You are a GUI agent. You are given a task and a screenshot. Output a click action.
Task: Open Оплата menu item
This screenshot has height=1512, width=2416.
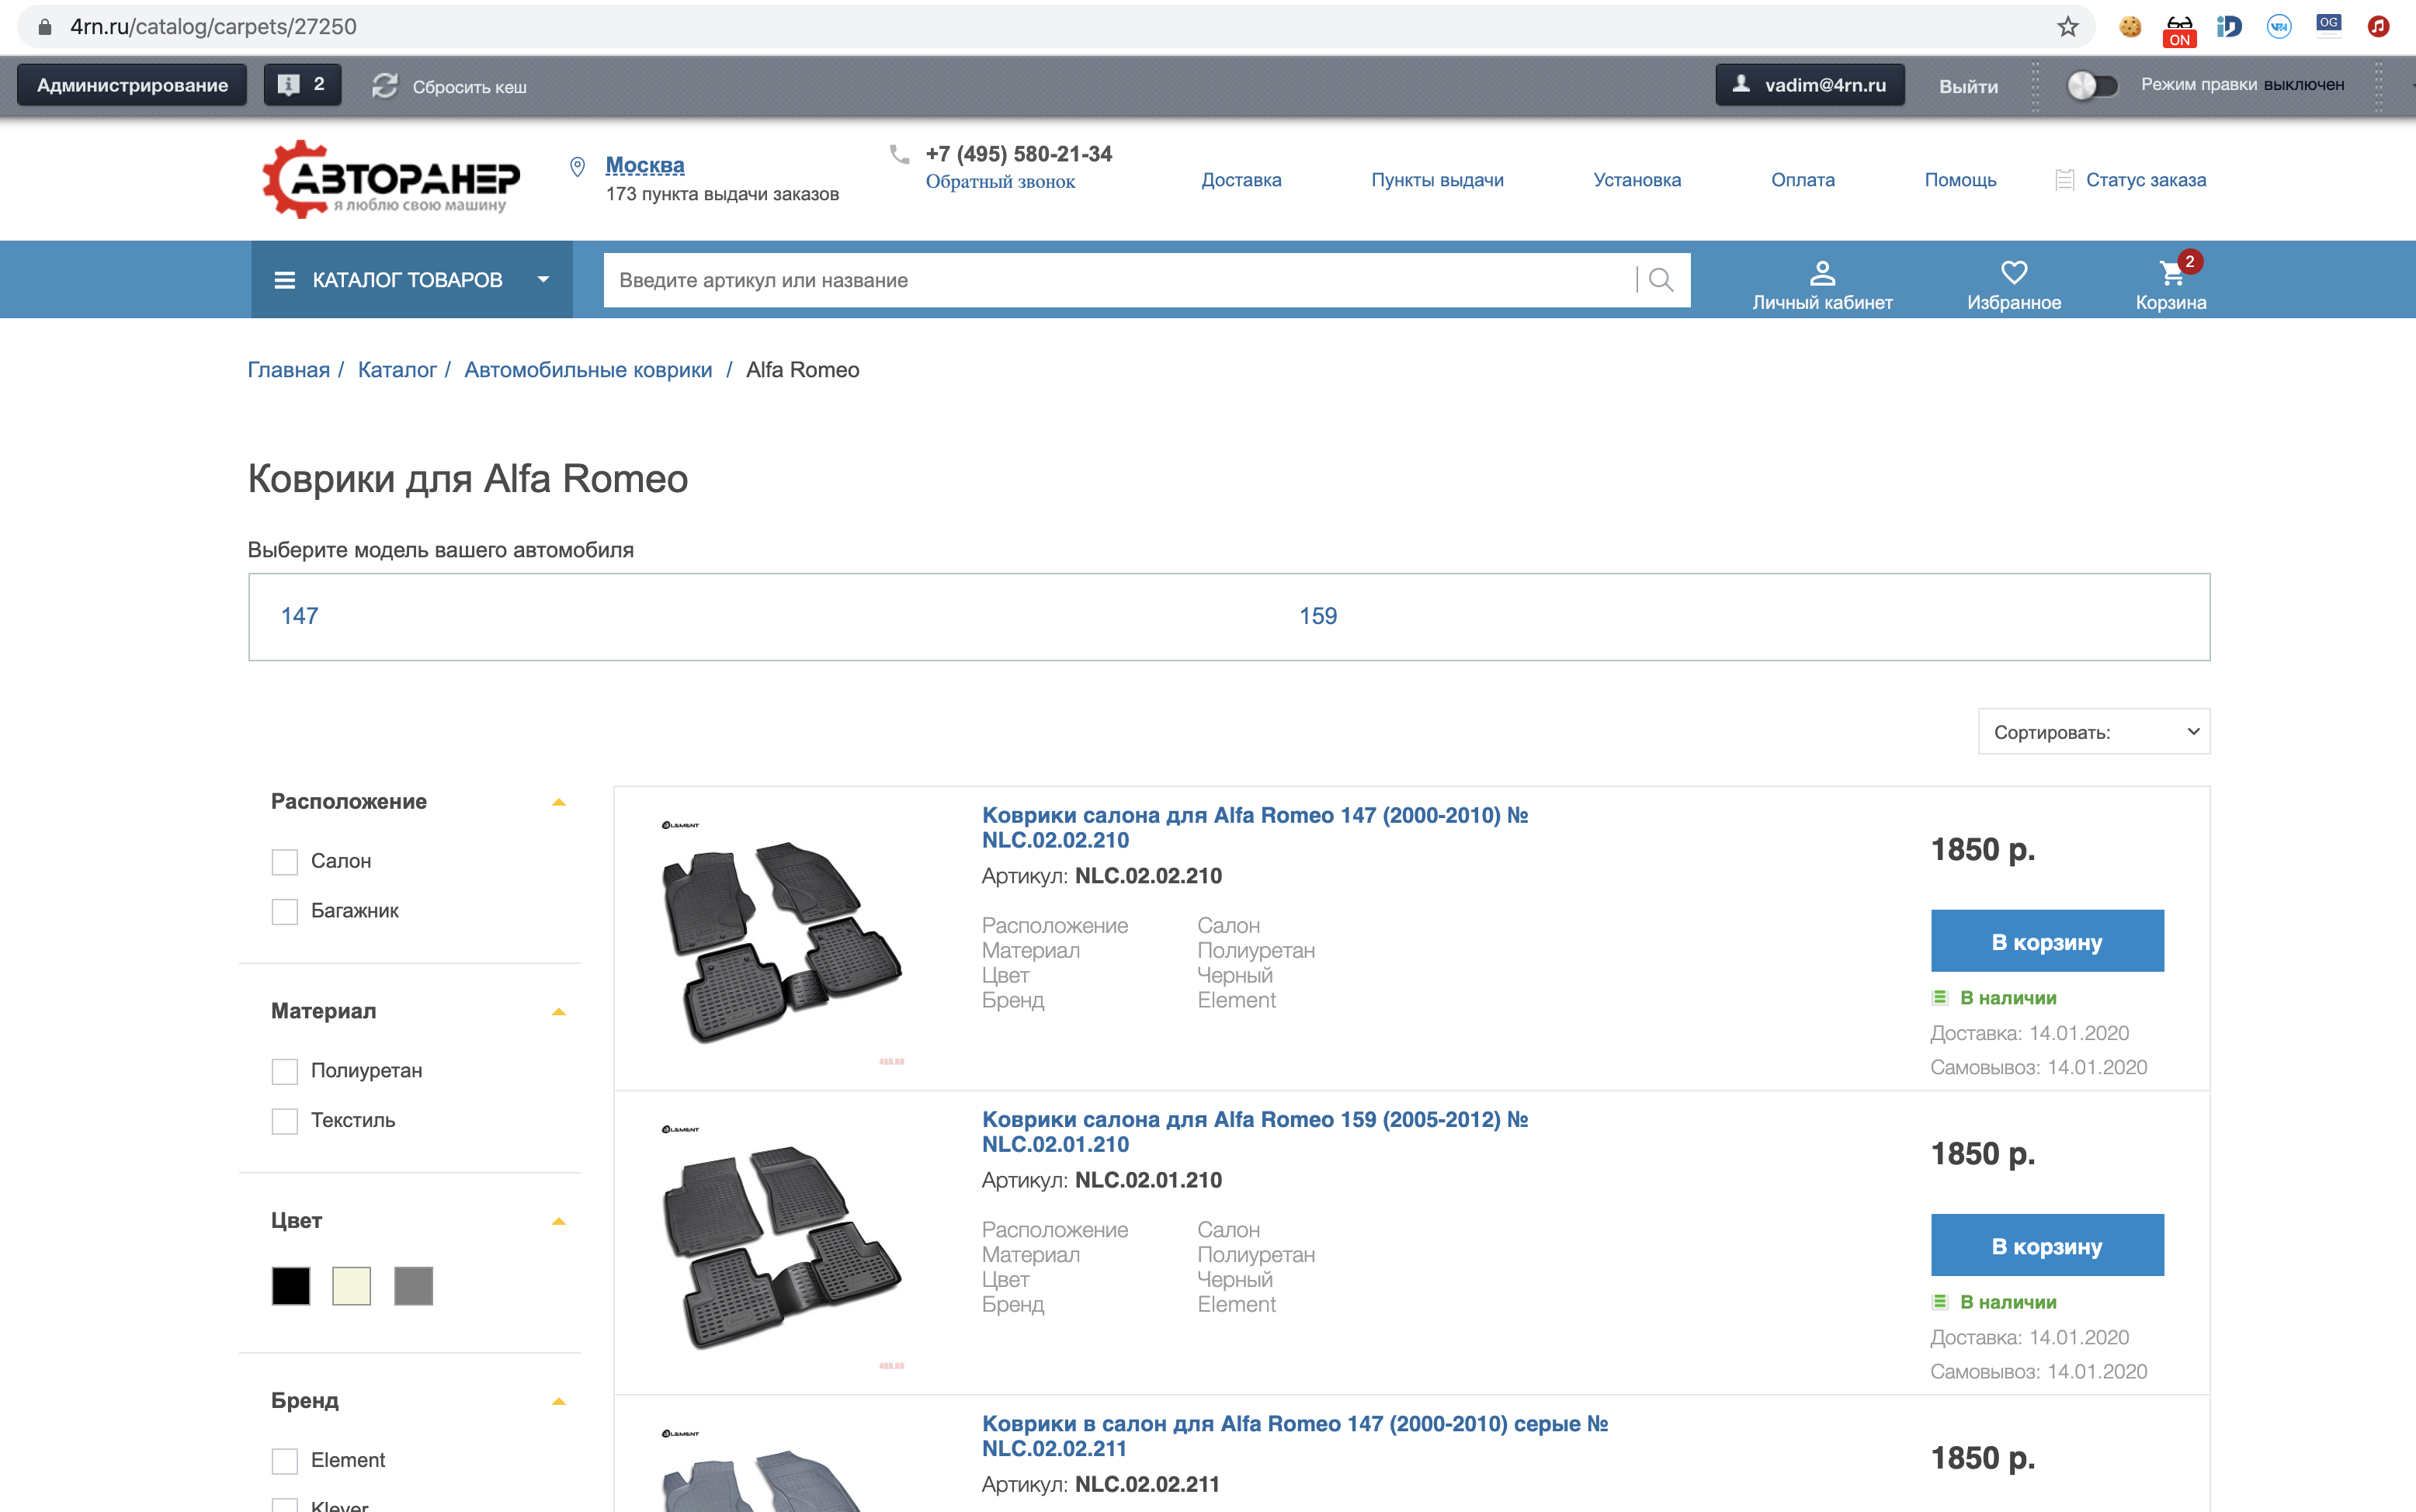pyautogui.click(x=1803, y=180)
